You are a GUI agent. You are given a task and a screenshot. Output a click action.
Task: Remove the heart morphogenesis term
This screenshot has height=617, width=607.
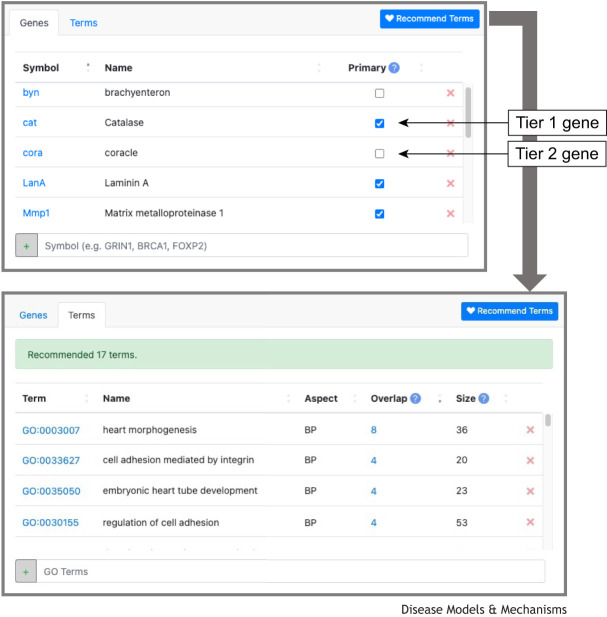(530, 430)
